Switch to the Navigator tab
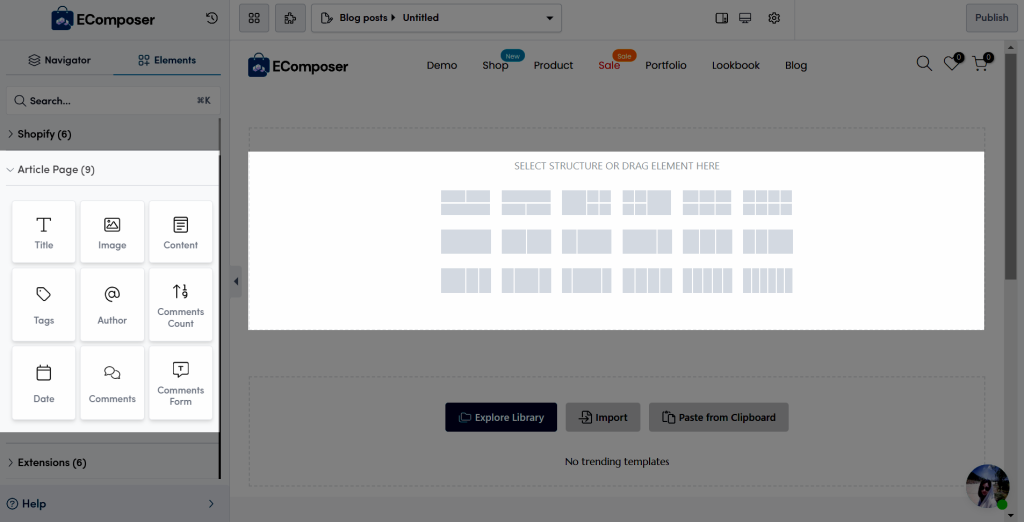 (59, 60)
